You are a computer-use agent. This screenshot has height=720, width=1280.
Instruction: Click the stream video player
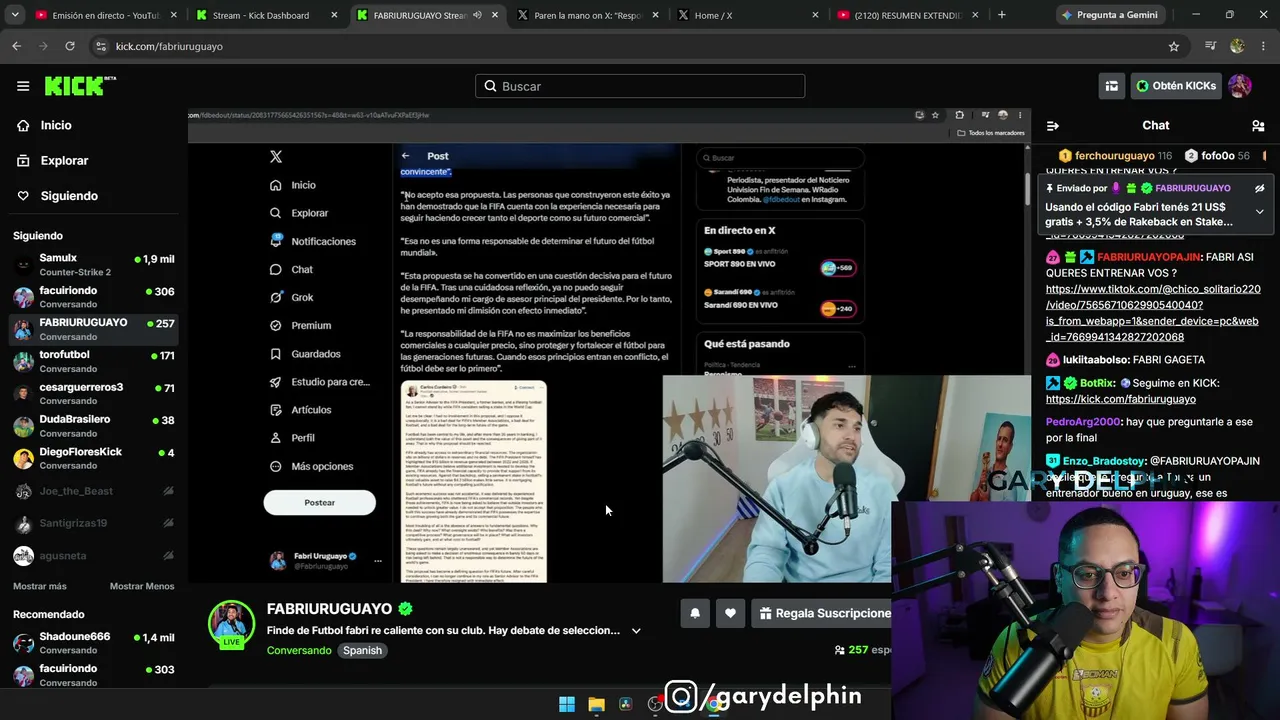609,346
